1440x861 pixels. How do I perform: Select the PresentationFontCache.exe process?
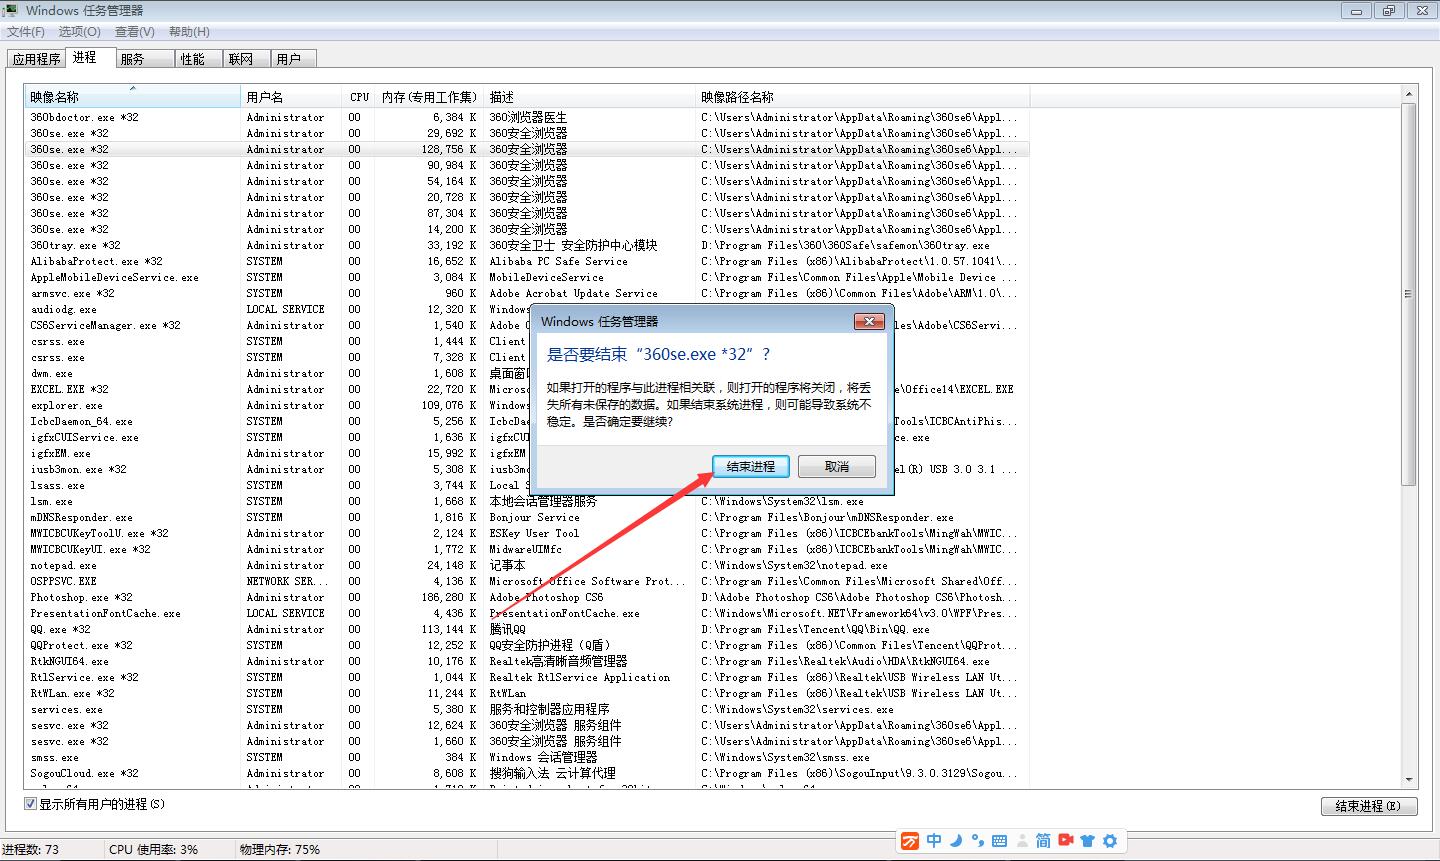point(527,613)
